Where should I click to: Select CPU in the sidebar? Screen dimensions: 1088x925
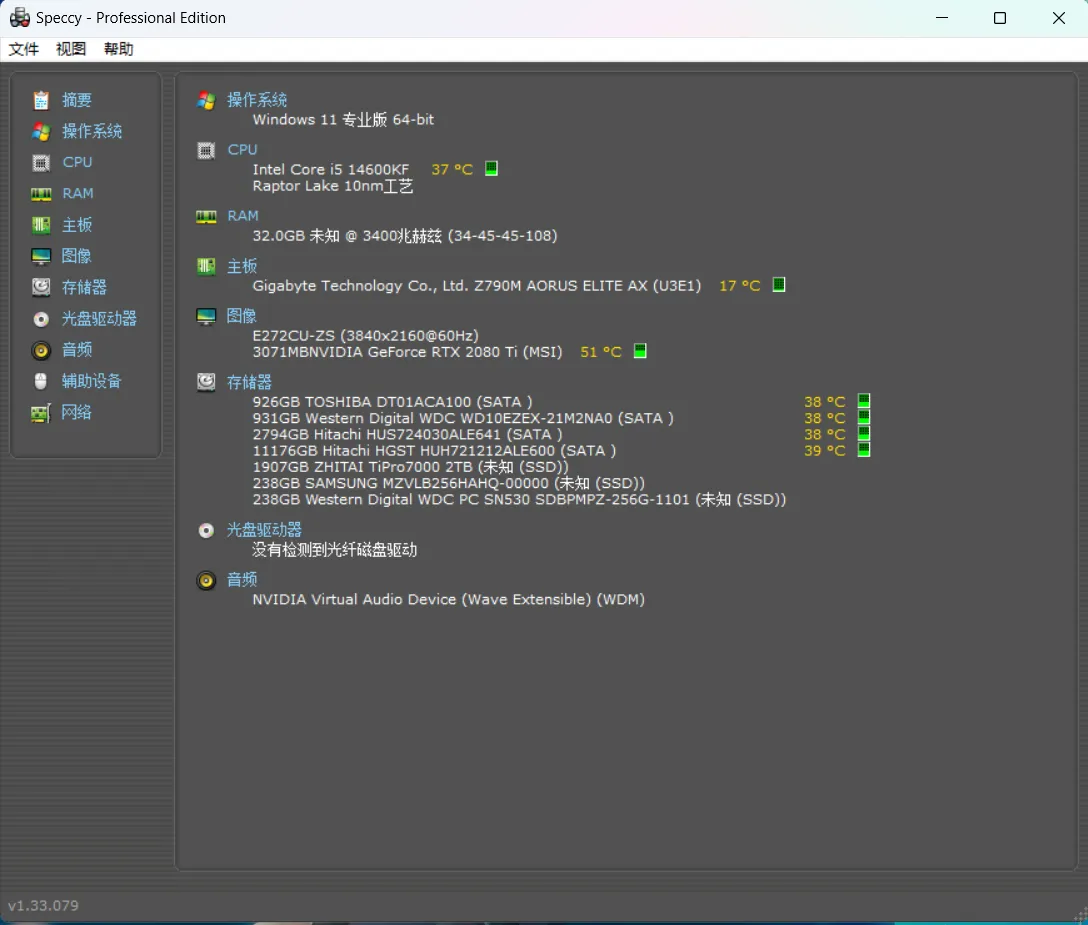(x=77, y=162)
